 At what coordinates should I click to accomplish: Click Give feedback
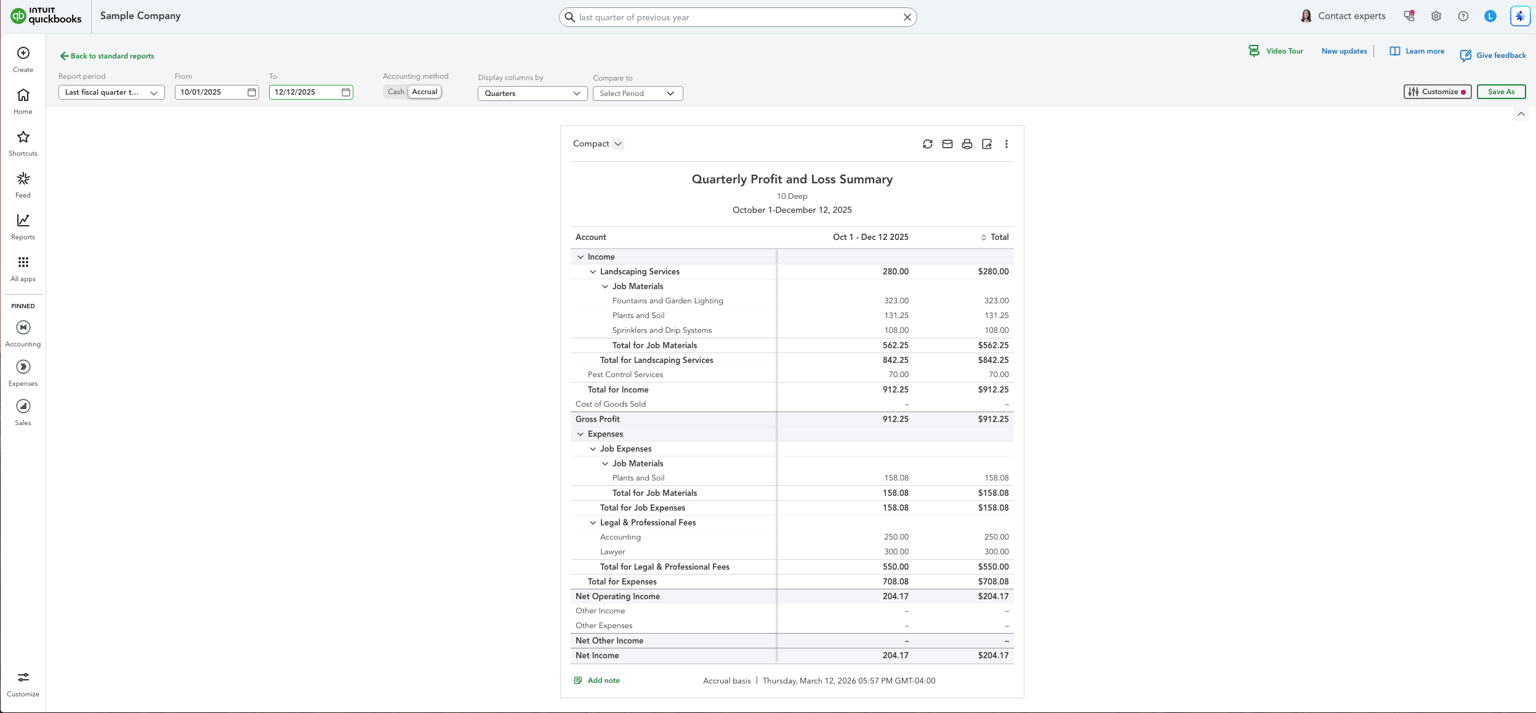point(1493,56)
